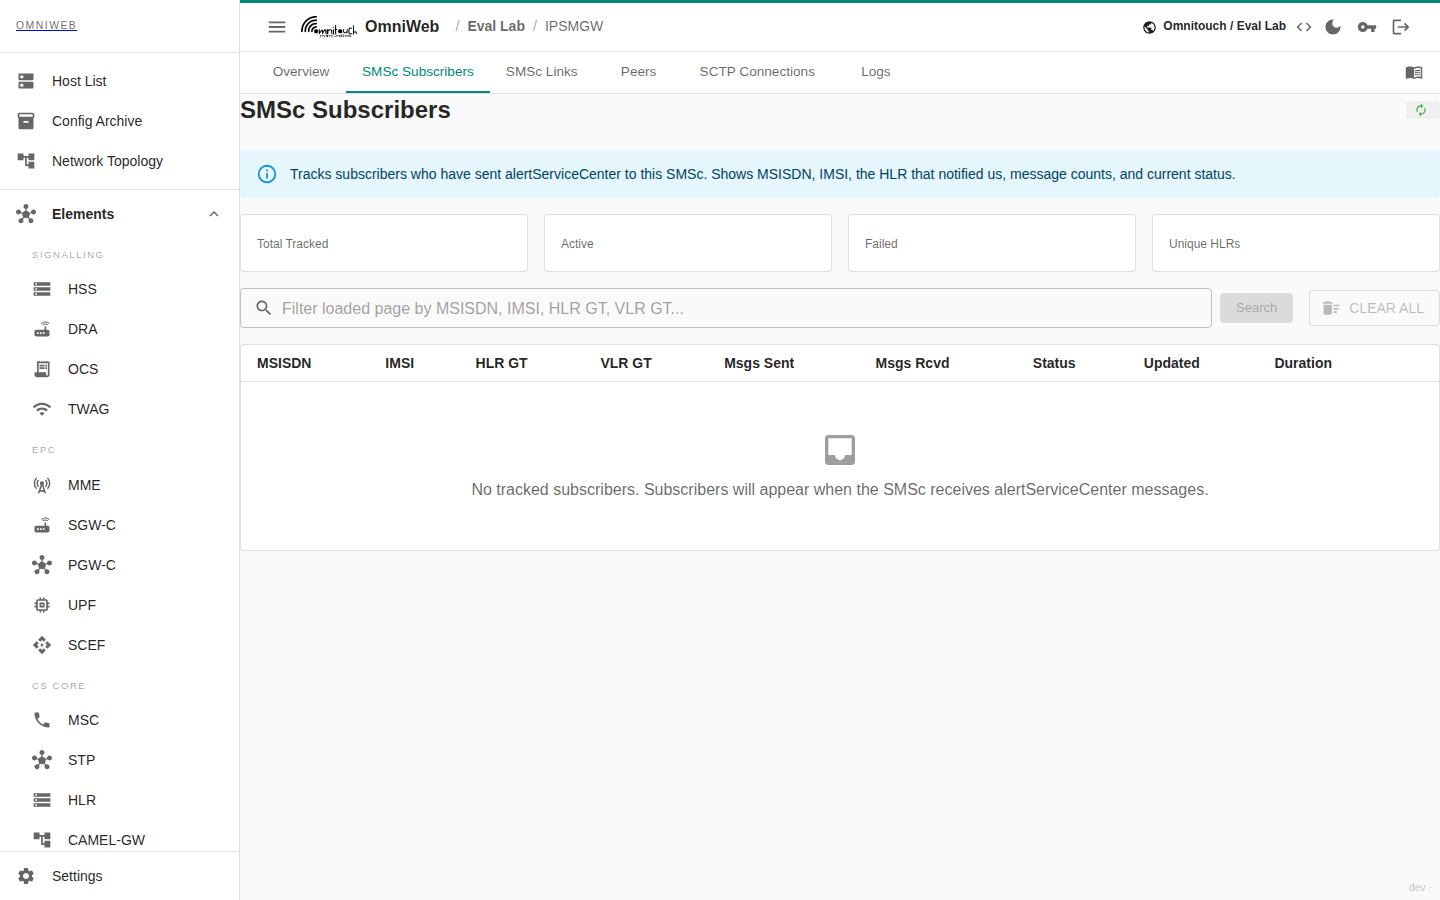Click the TWAG wifi icon

tap(42, 409)
